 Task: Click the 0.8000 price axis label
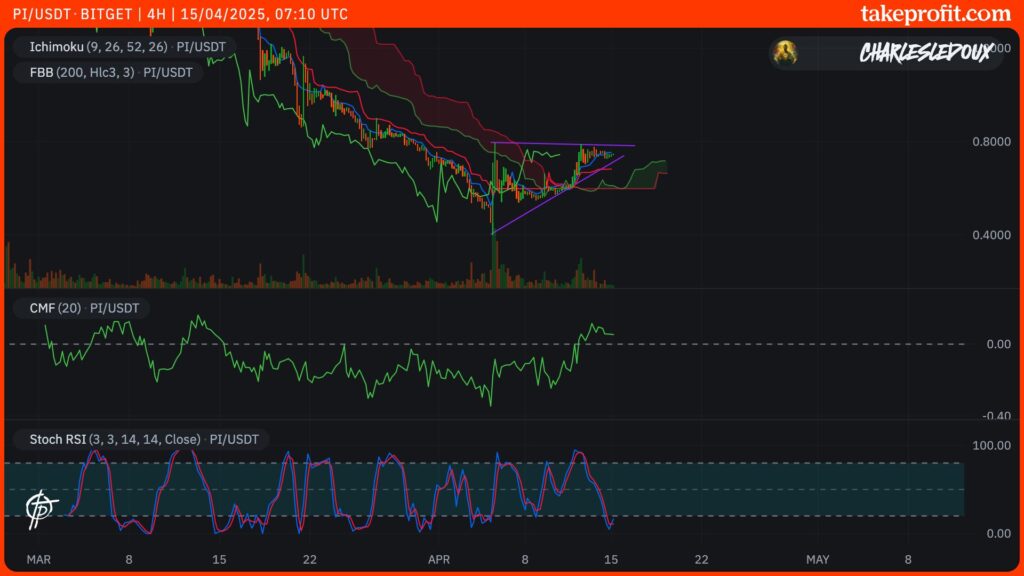click(990, 142)
